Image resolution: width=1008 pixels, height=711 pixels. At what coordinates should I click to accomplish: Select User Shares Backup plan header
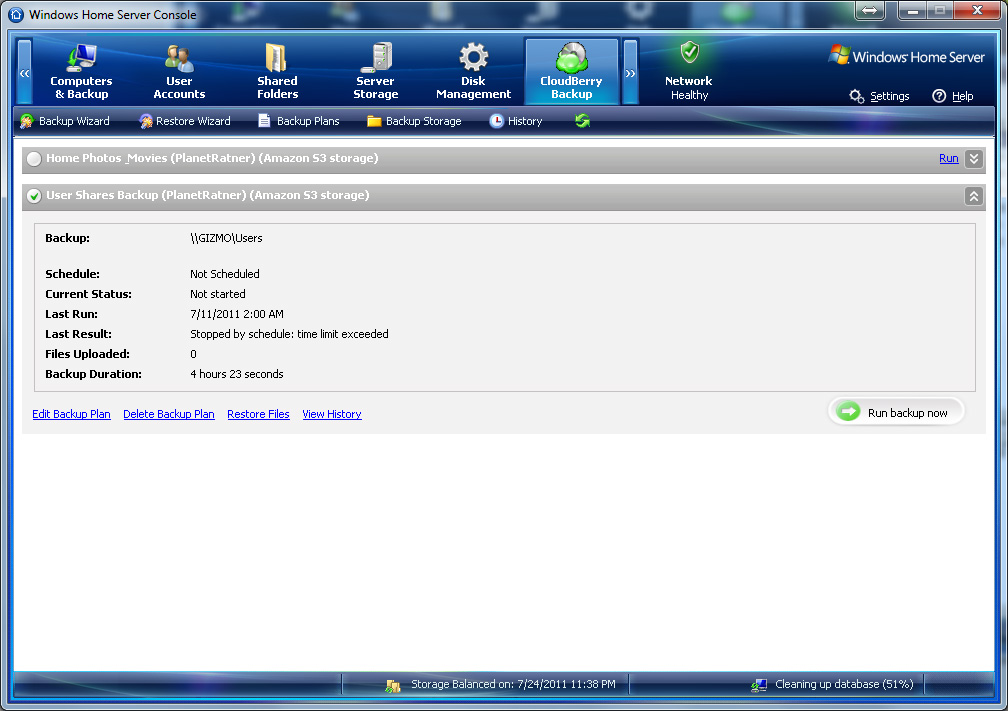point(503,196)
